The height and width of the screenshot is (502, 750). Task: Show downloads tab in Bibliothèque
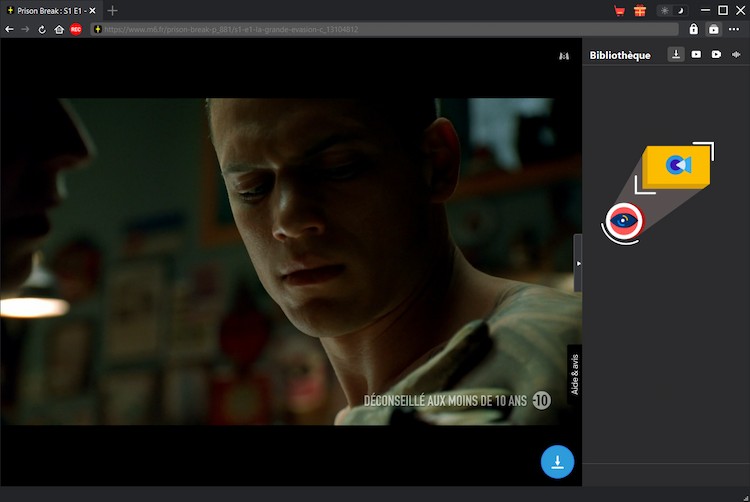pos(676,55)
